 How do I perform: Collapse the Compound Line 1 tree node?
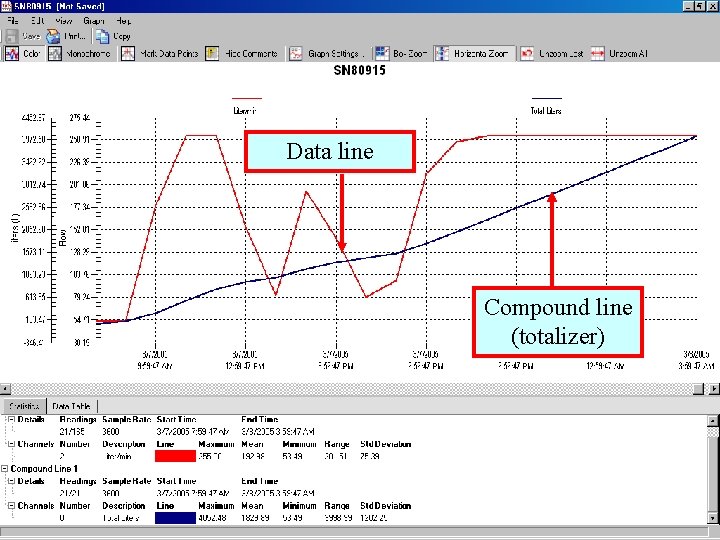coord(5,469)
